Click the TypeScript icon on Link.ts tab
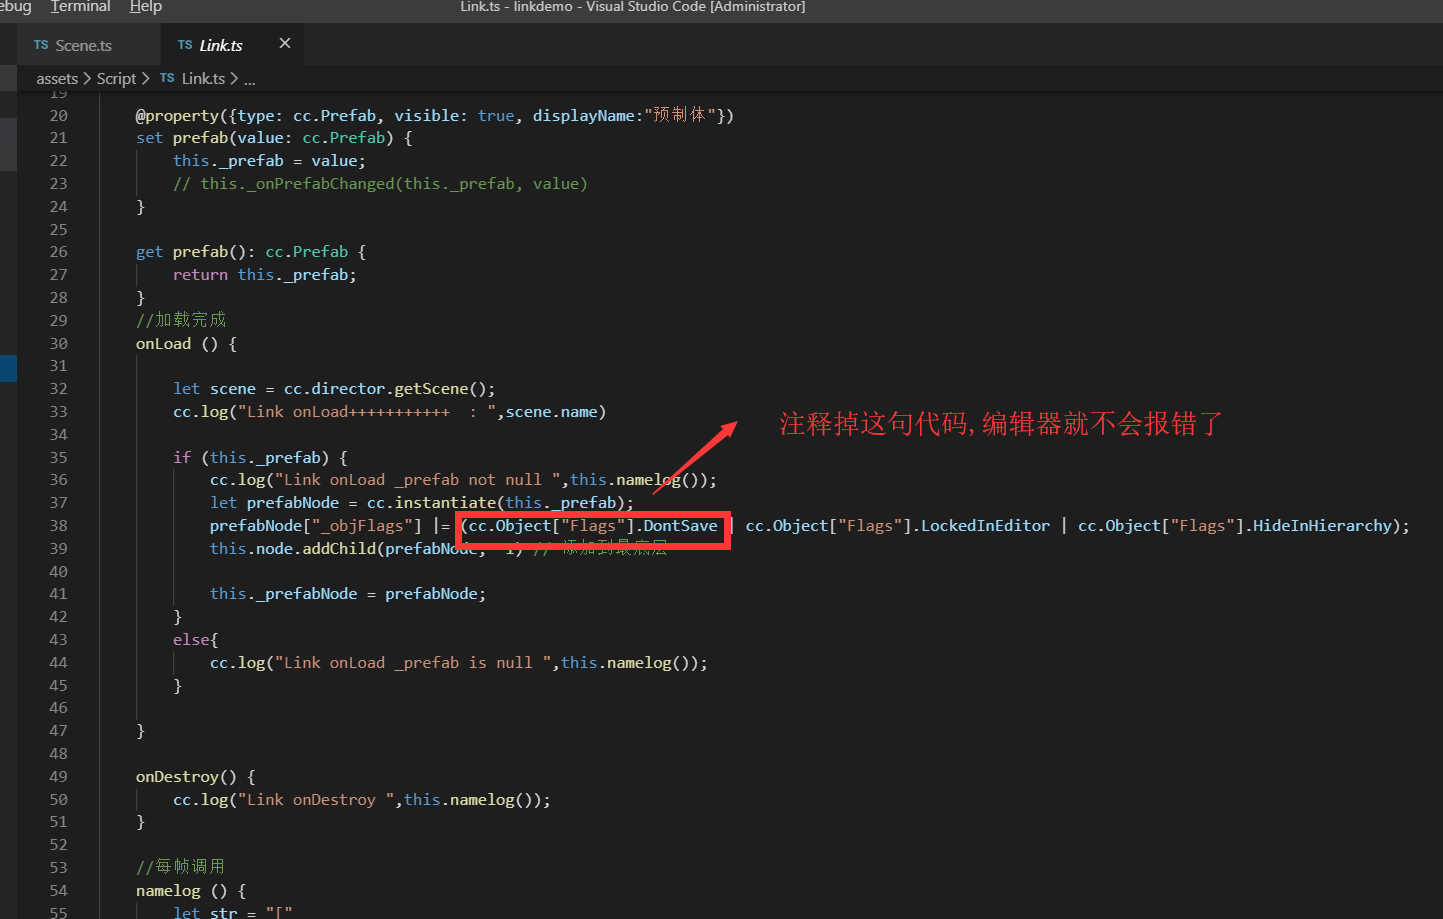Image resolution: width=1443 pixels, height=919 pixels. click(x=185, y=45)
